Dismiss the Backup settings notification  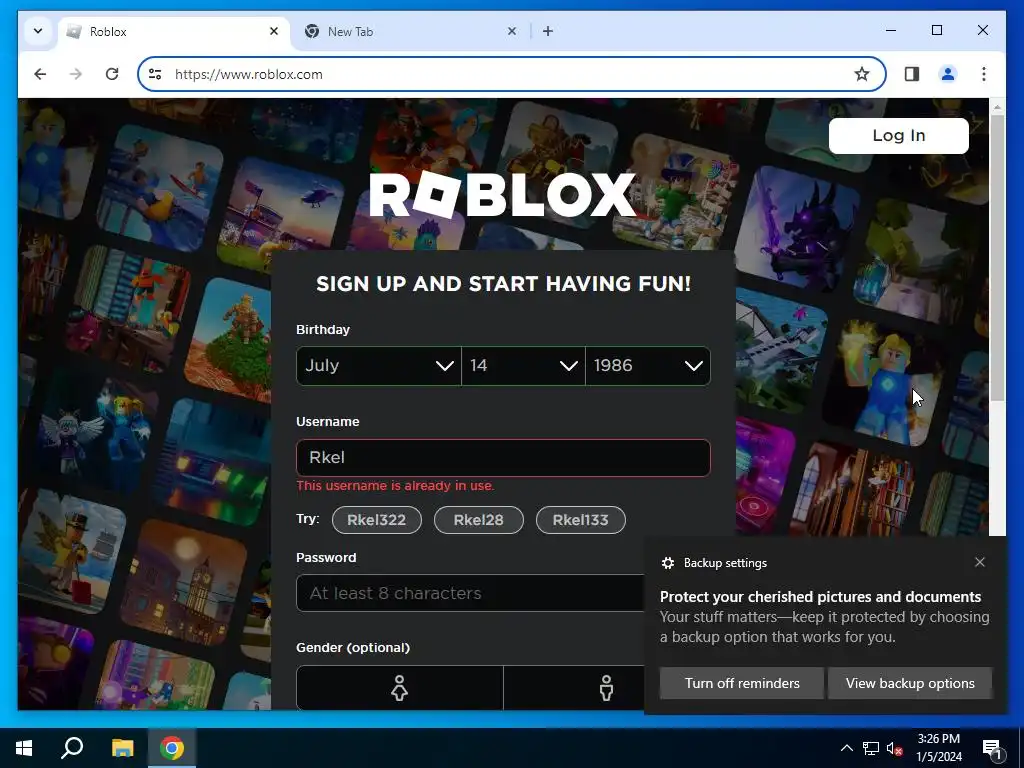tap(980, 562)
